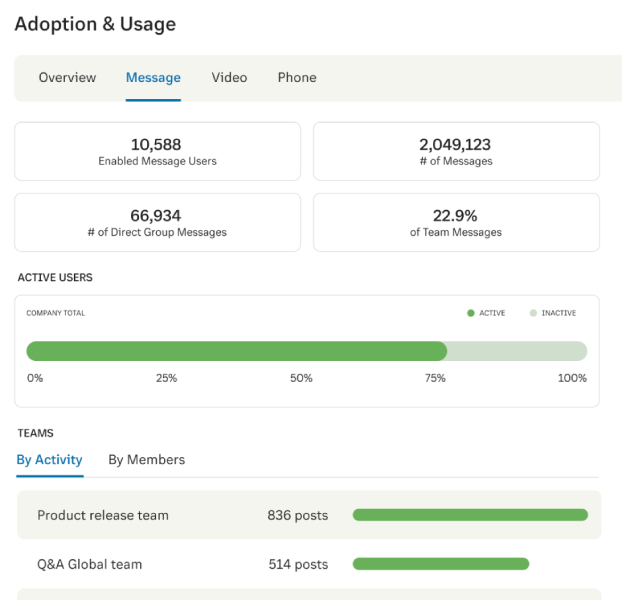
Task: Go to the Phone tab
Action: coord(297,77)
